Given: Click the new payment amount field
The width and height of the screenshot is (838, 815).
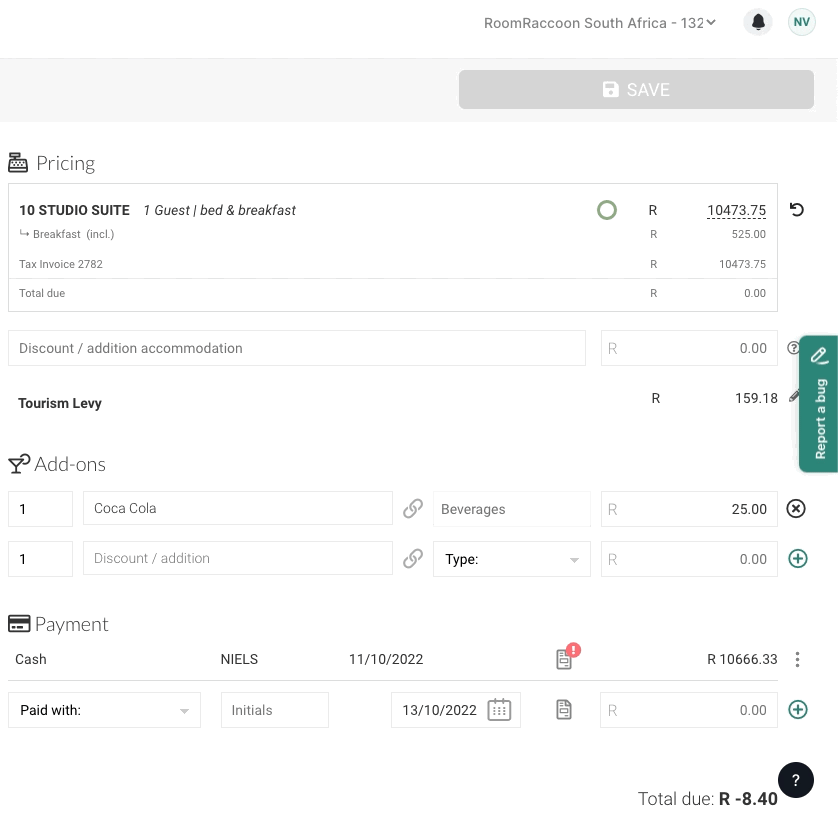Looking at the screenshot, I should [689, 710].
